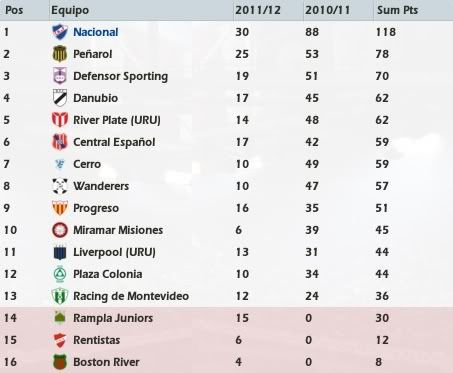Select the Defensor Sporting badge icon
The height and width of the screenshot is (373, 453).
[x=60, y=76]
